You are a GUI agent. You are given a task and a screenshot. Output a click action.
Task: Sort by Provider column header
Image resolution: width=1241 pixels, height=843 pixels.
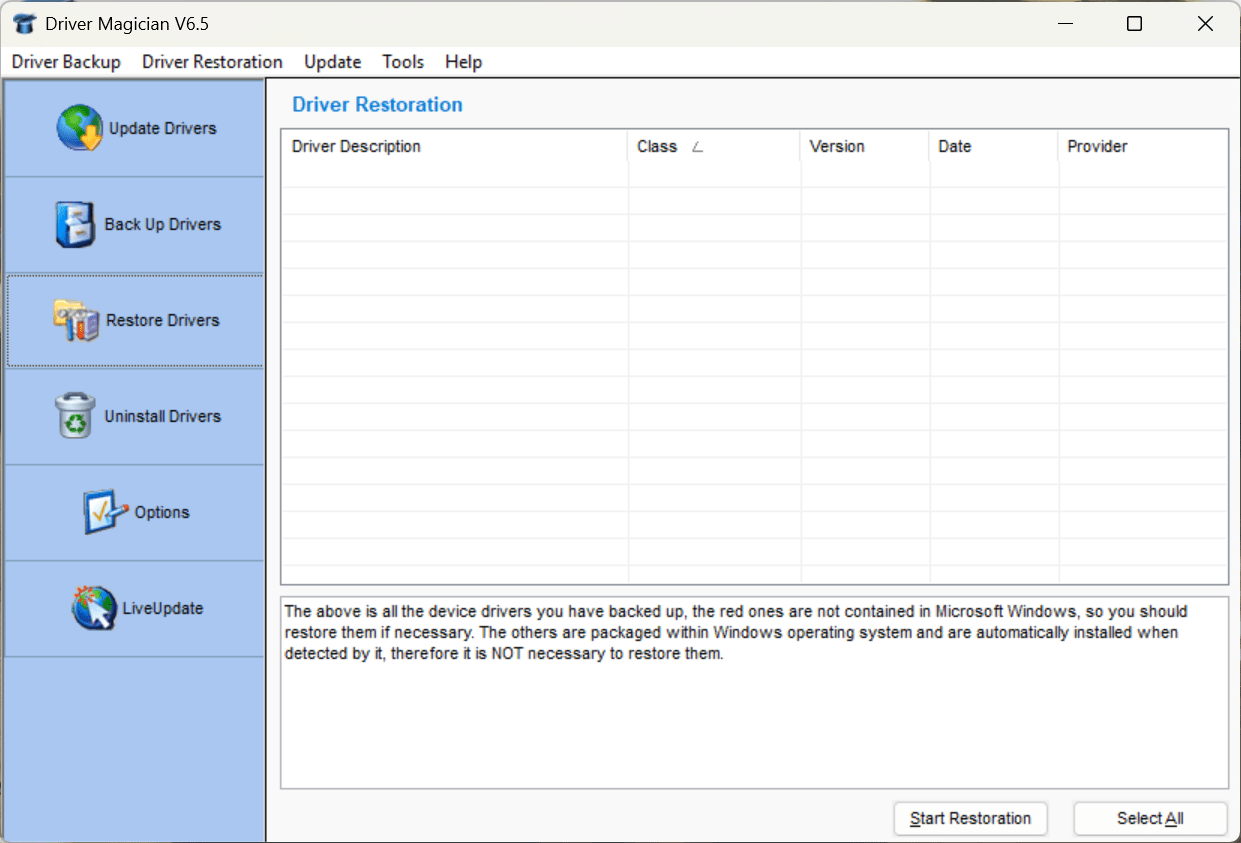pos(1142,146)
